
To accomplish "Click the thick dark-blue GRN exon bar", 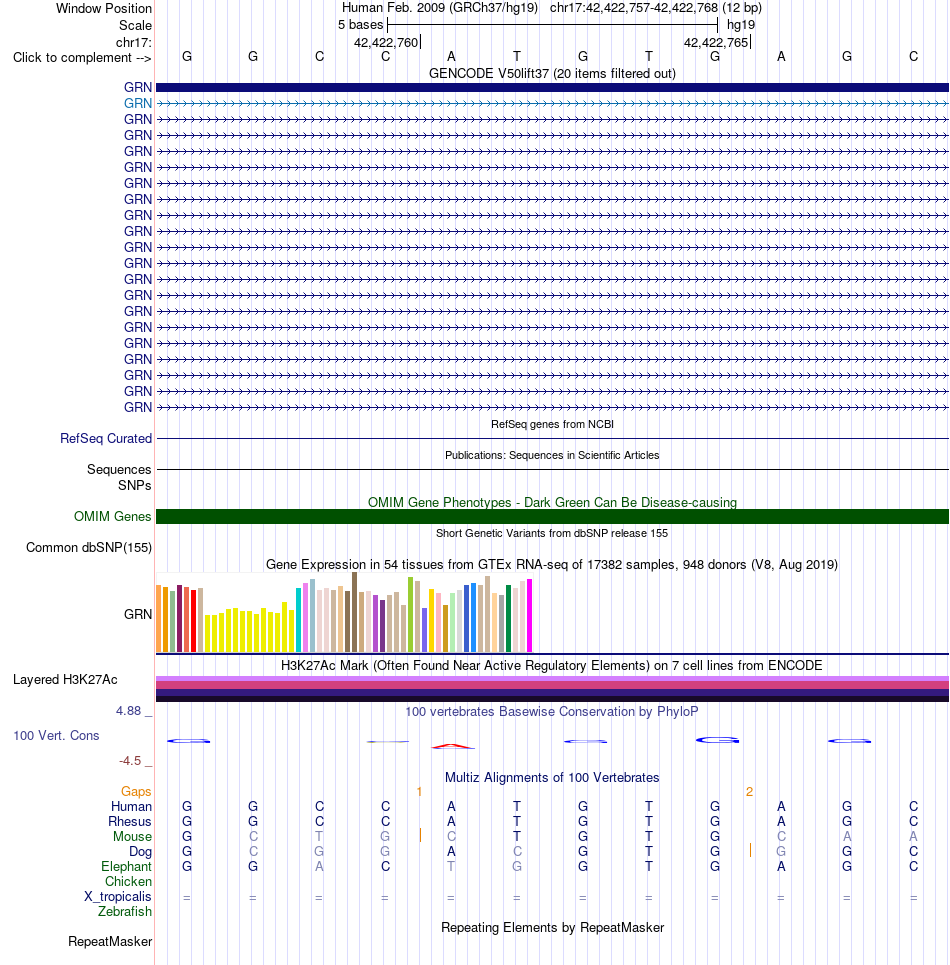I will (x=552, y=87).
